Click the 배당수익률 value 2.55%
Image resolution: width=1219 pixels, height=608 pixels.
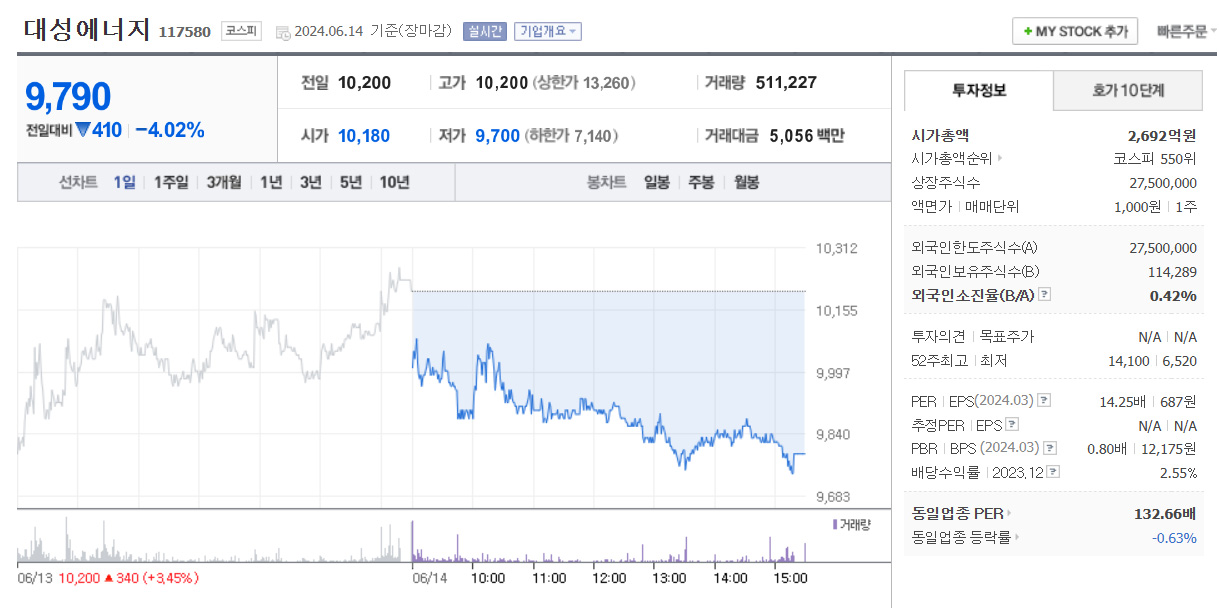click(1177, 472)
